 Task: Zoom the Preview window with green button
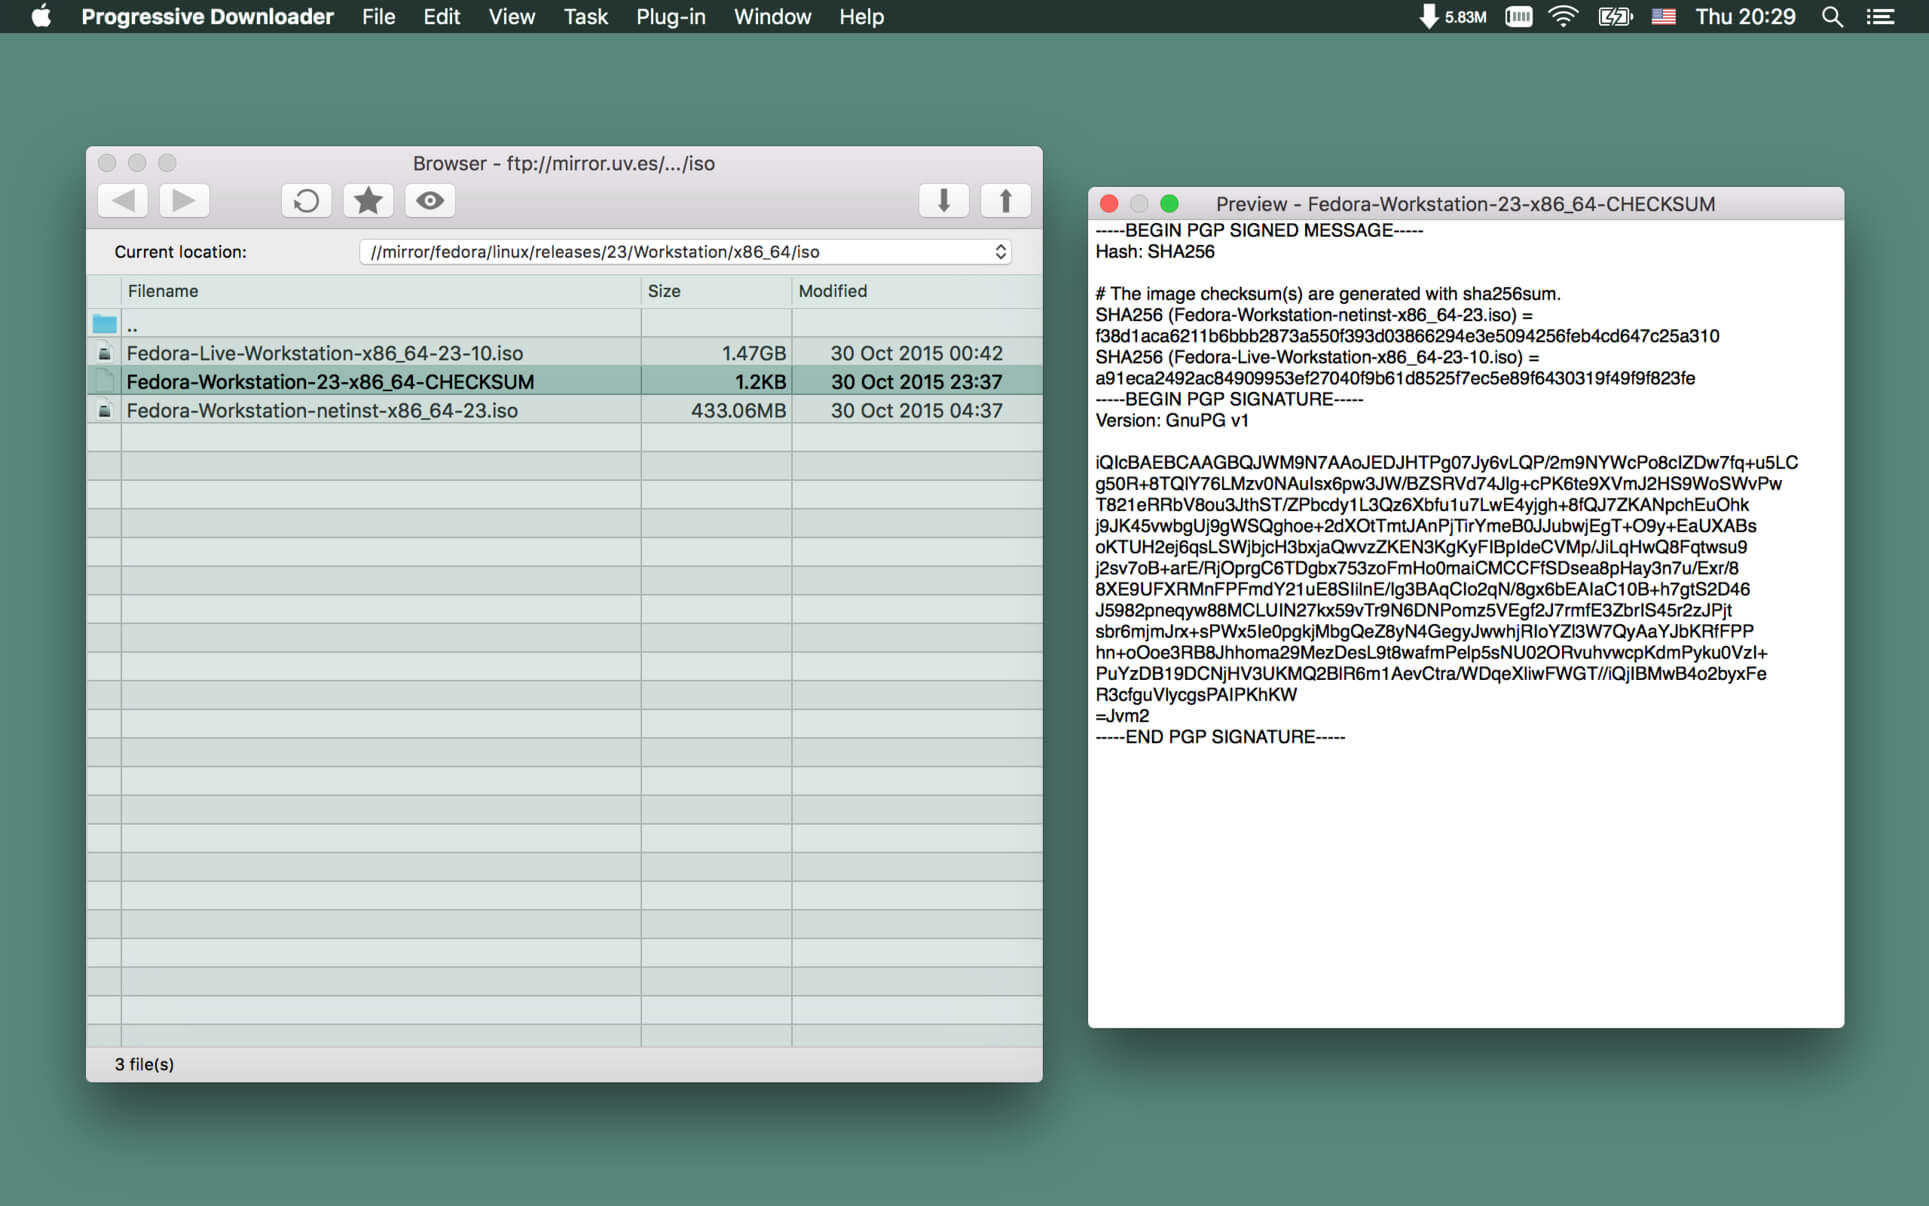coord(1169,204)
